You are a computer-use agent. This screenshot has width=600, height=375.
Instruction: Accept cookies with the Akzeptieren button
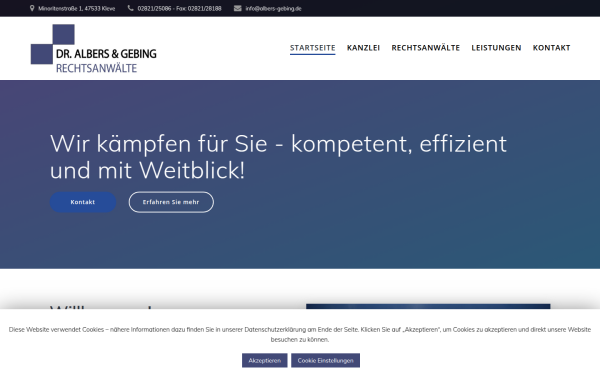264,360
